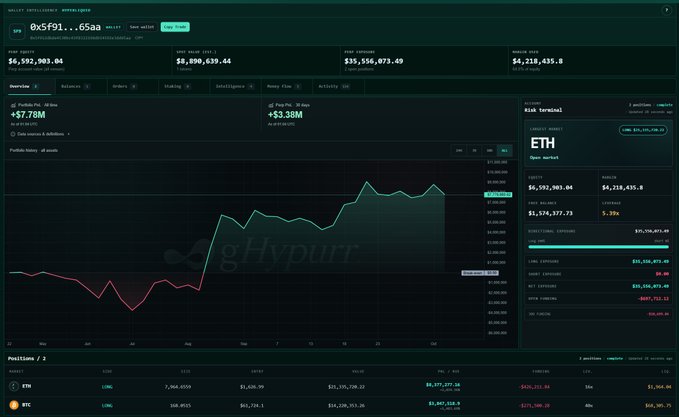Select the 24H chart range
Screen dimensions: 679x417
tap(459, 150)
